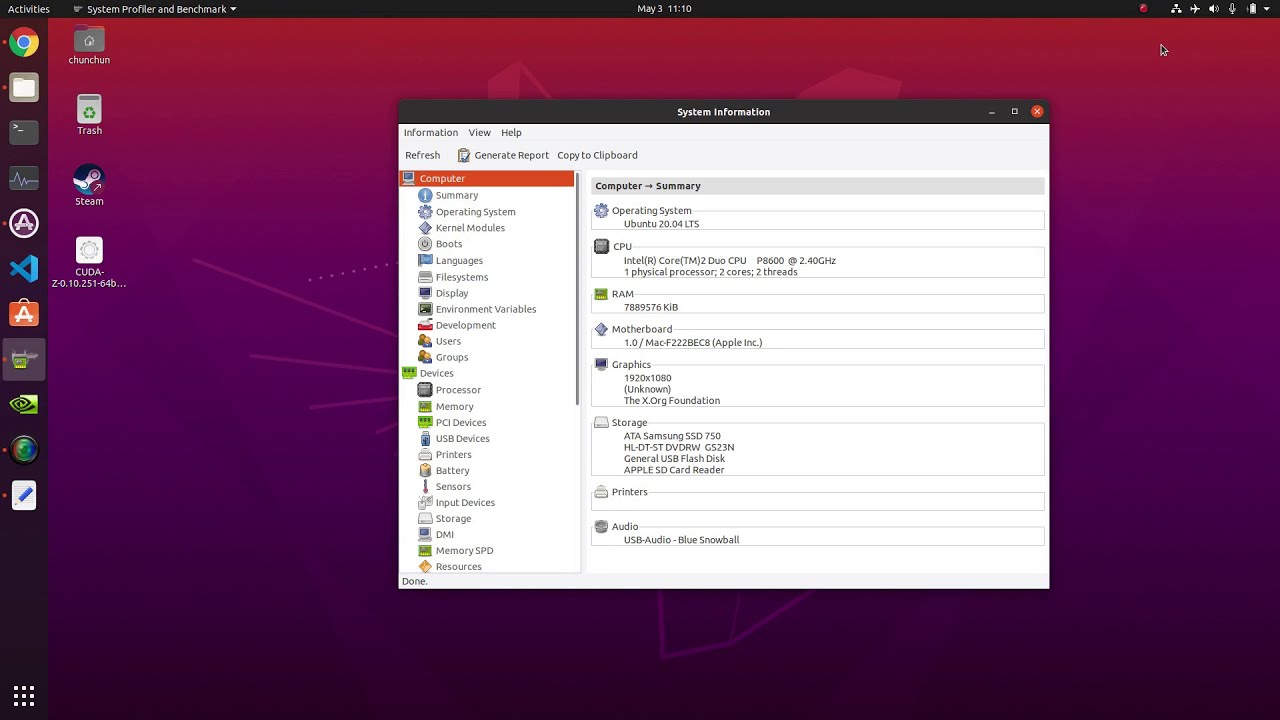Viewport: 1280px width, 720px height.
Task: Select the Boots icon in sidebar
Action: click(x=425, y=244)
